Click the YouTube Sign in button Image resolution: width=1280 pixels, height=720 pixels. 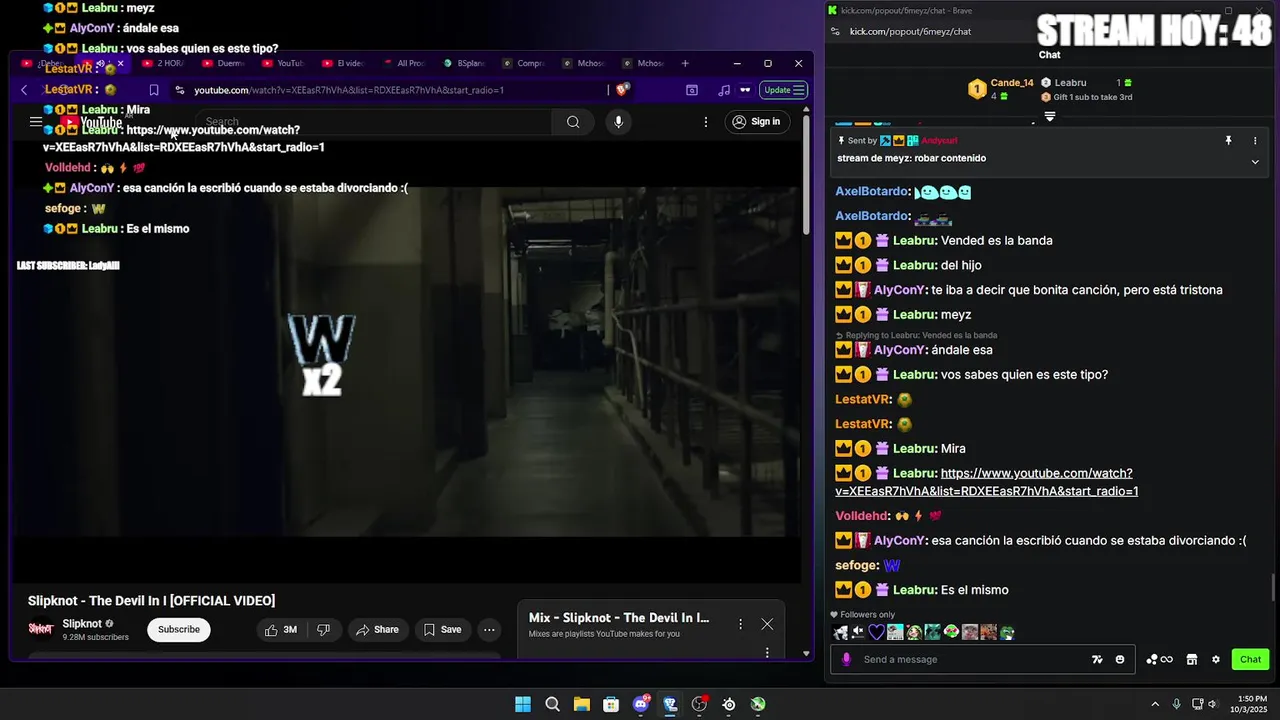tap(756, 122)
